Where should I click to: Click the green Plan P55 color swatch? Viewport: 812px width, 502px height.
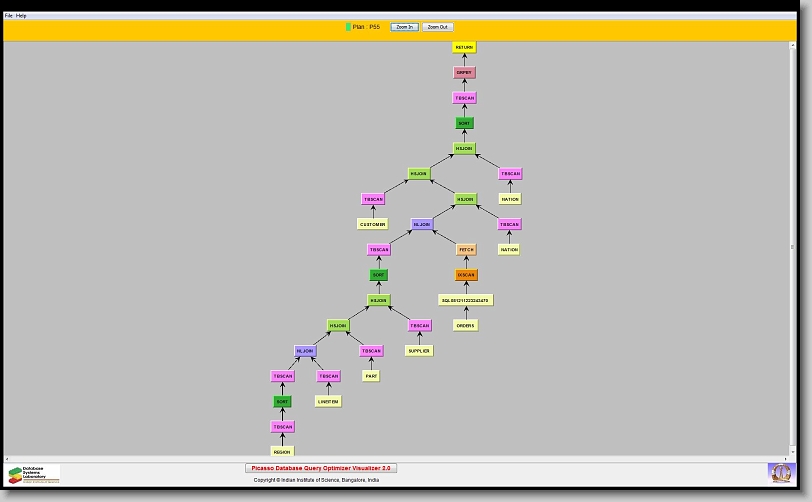tap(348, 27)
